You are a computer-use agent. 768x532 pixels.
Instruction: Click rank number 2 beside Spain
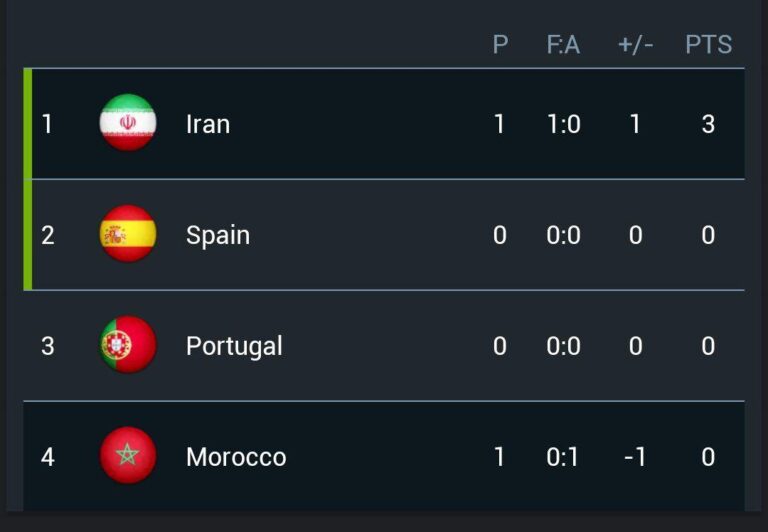point(47,235)
